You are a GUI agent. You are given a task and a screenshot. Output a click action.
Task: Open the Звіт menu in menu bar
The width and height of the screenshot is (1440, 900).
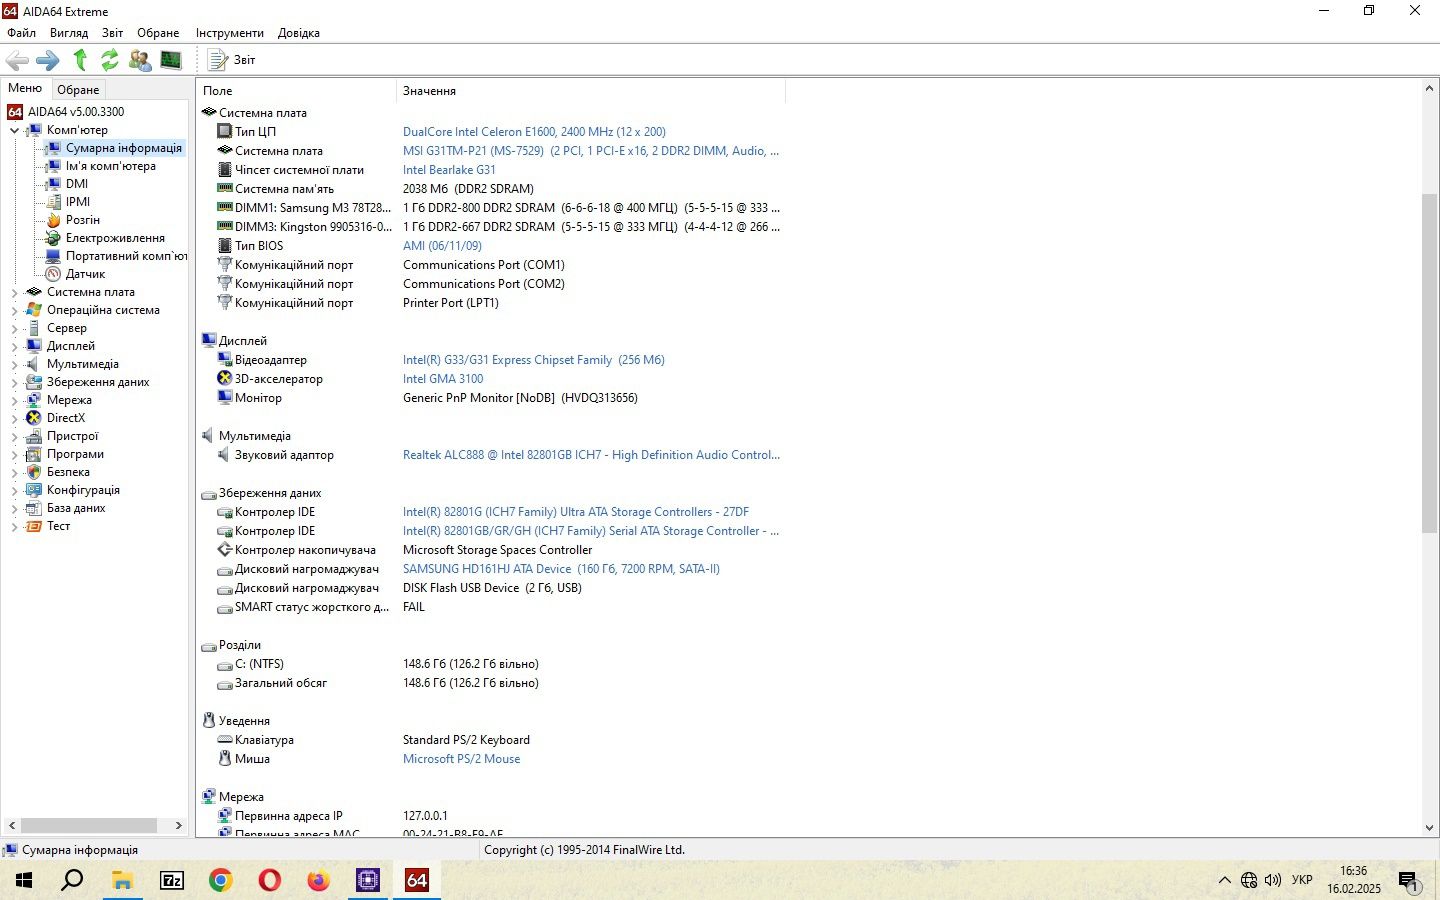(112, 33)
